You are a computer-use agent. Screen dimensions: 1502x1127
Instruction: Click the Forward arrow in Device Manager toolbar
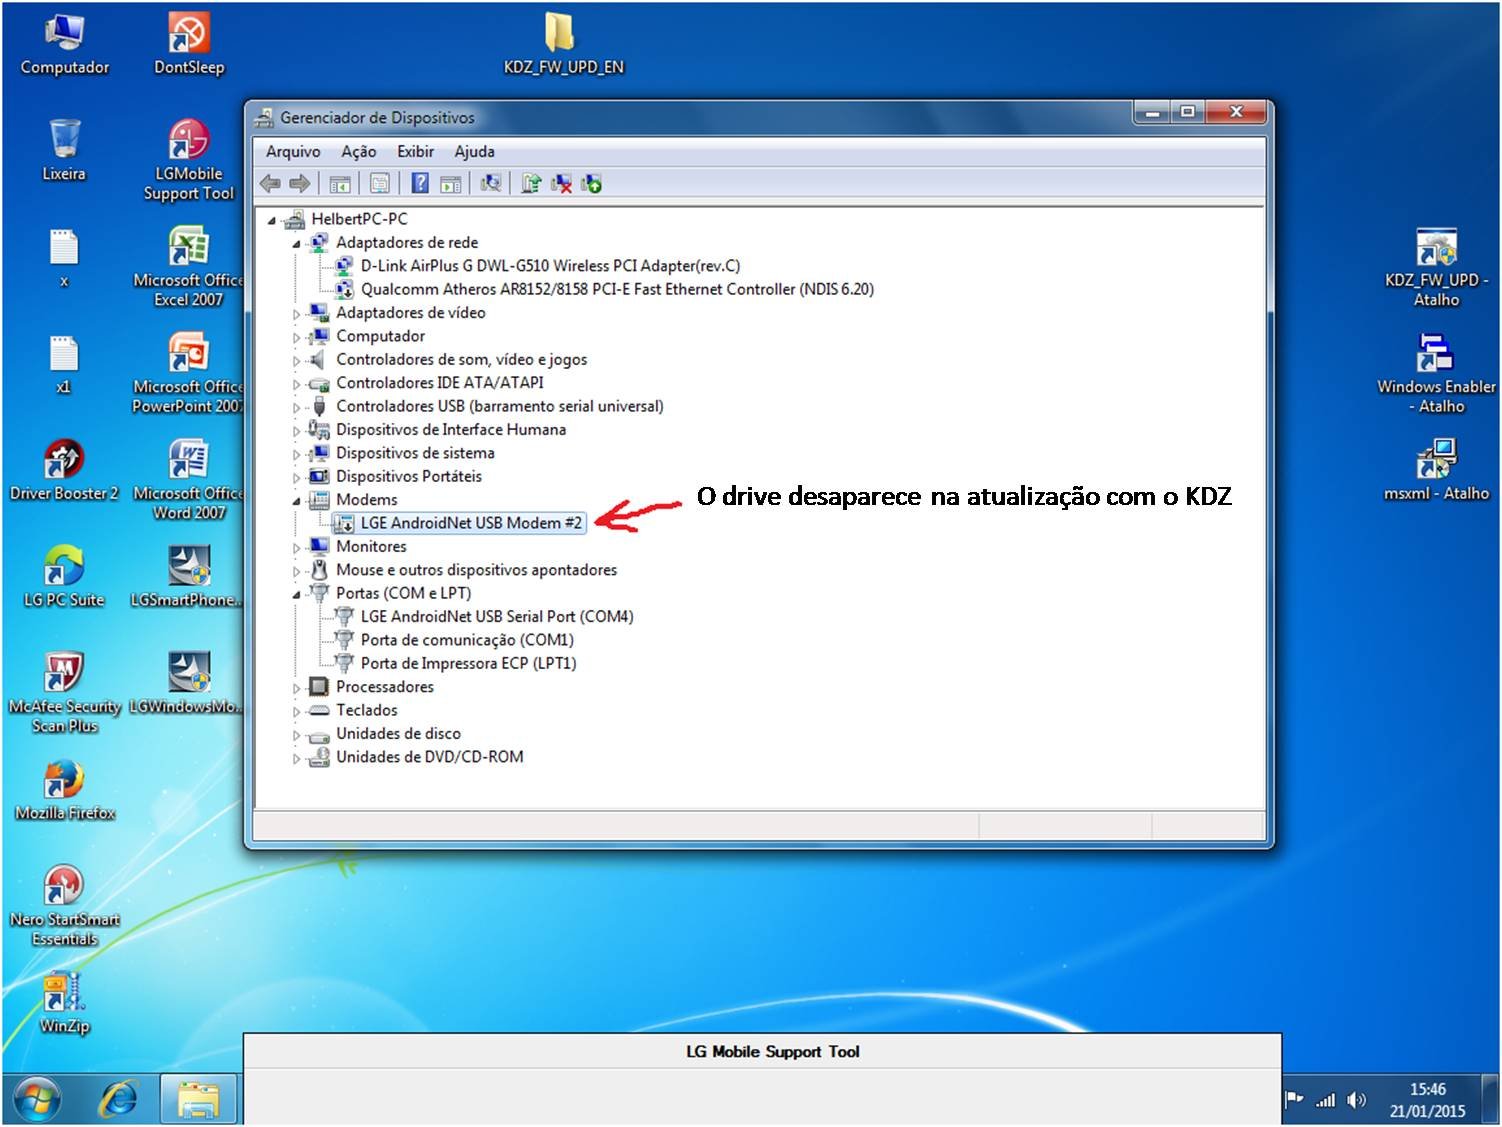[299, 183]
